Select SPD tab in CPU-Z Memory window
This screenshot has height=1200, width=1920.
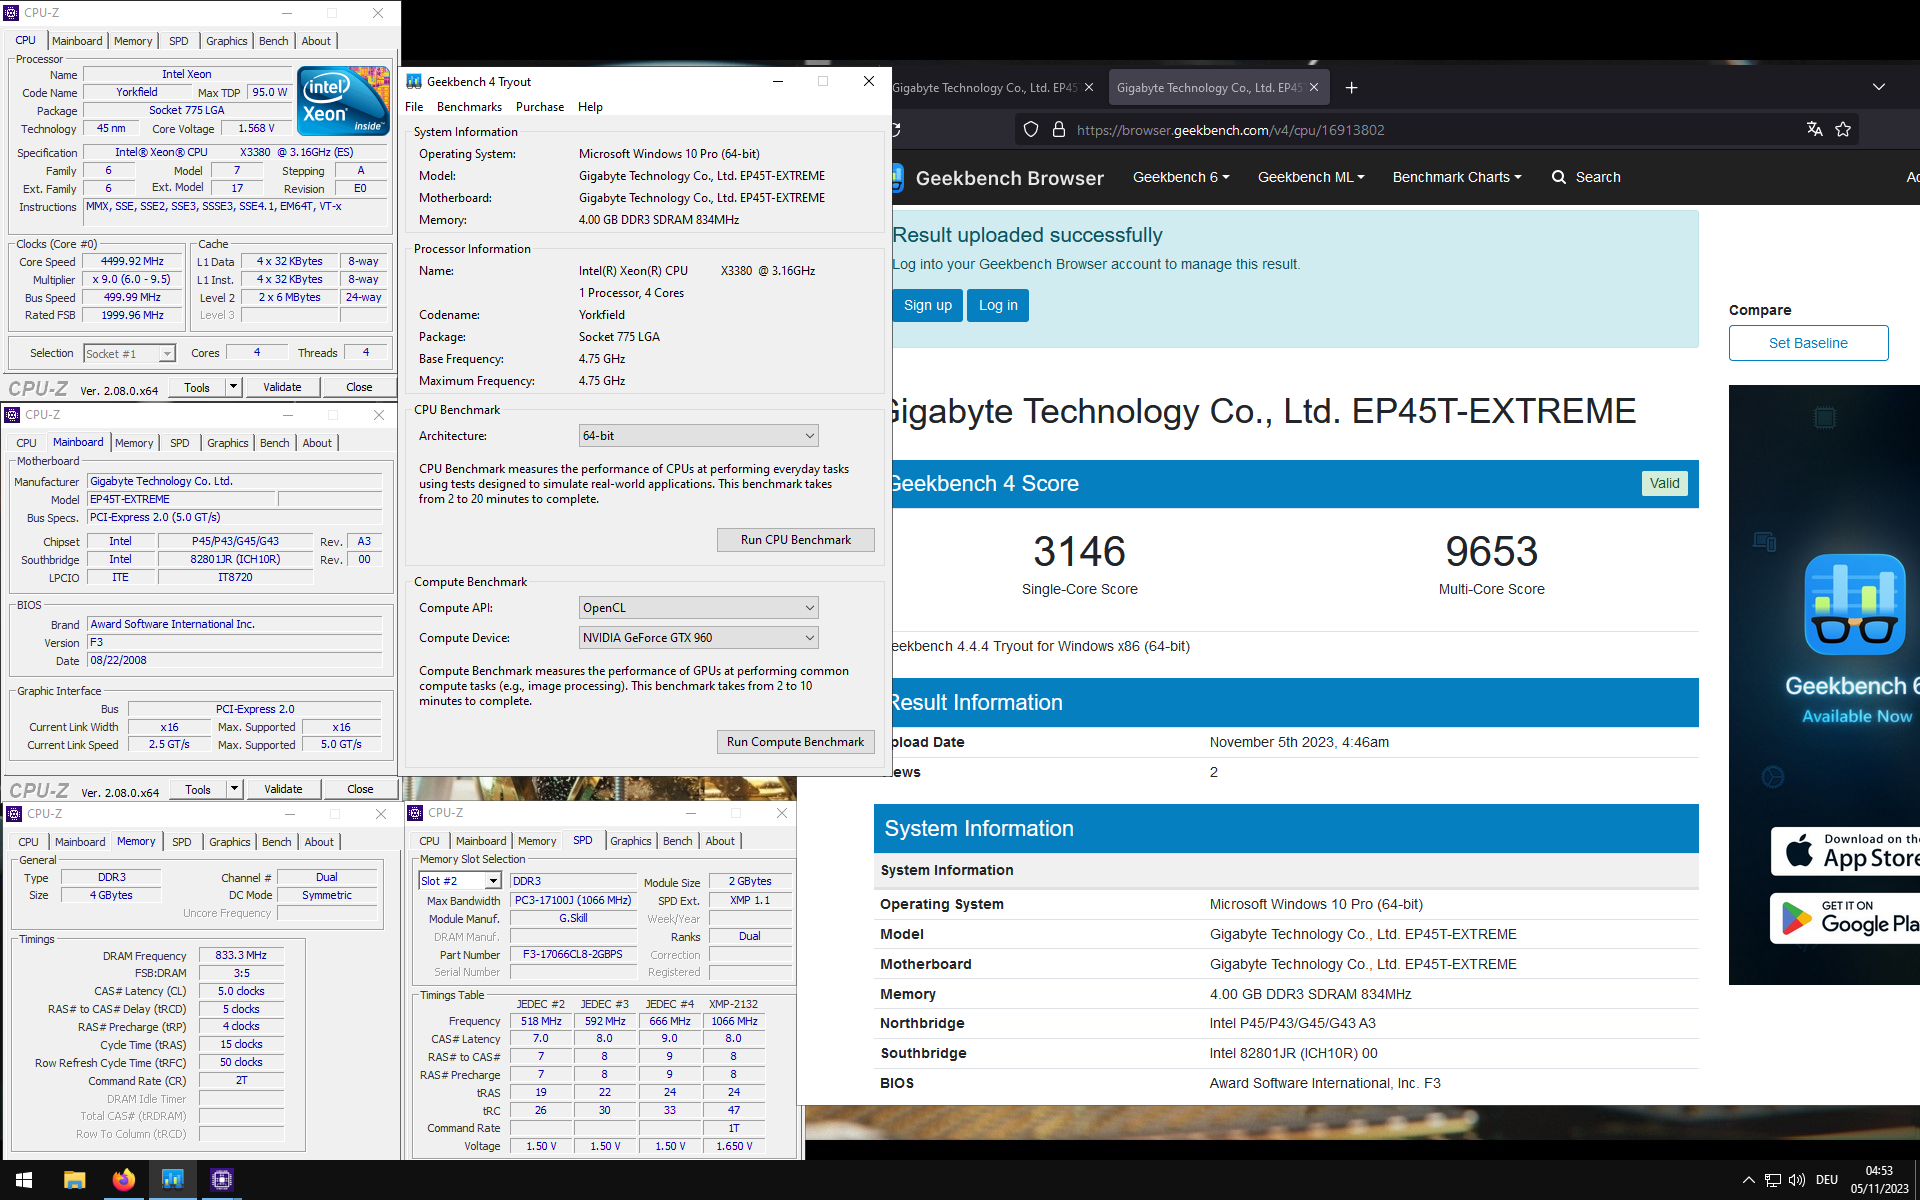181,842
